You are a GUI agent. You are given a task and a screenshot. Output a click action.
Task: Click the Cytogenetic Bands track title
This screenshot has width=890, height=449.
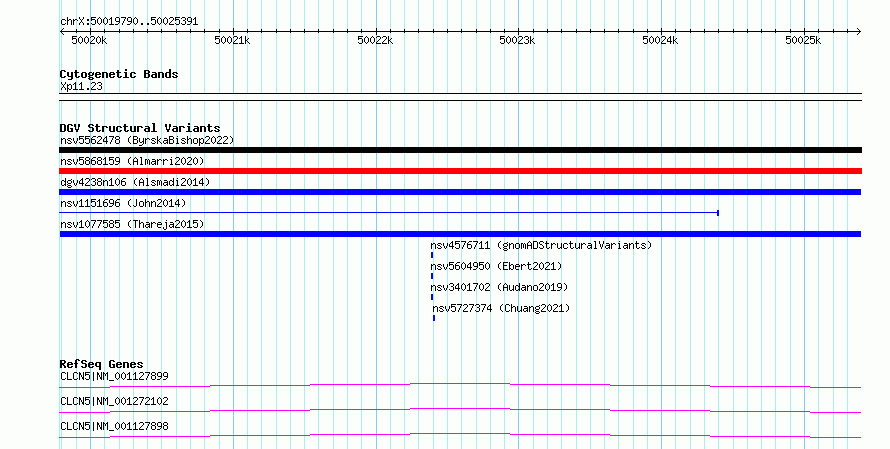point(119,74)
